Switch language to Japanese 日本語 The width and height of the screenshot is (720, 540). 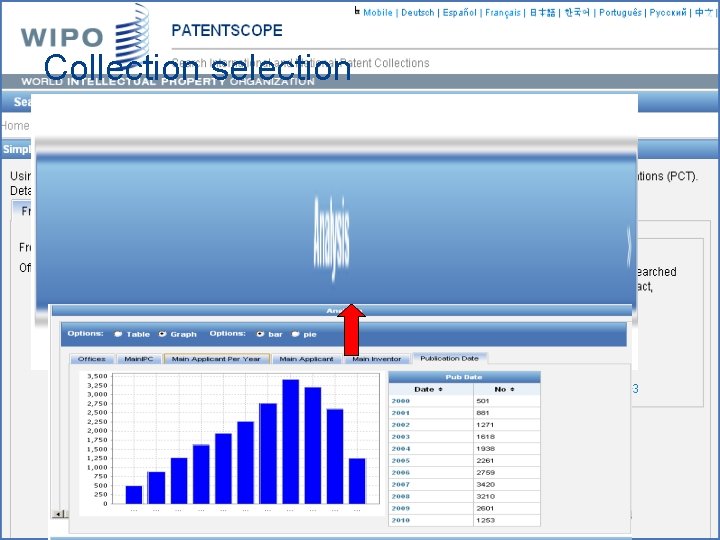(542, 13)
